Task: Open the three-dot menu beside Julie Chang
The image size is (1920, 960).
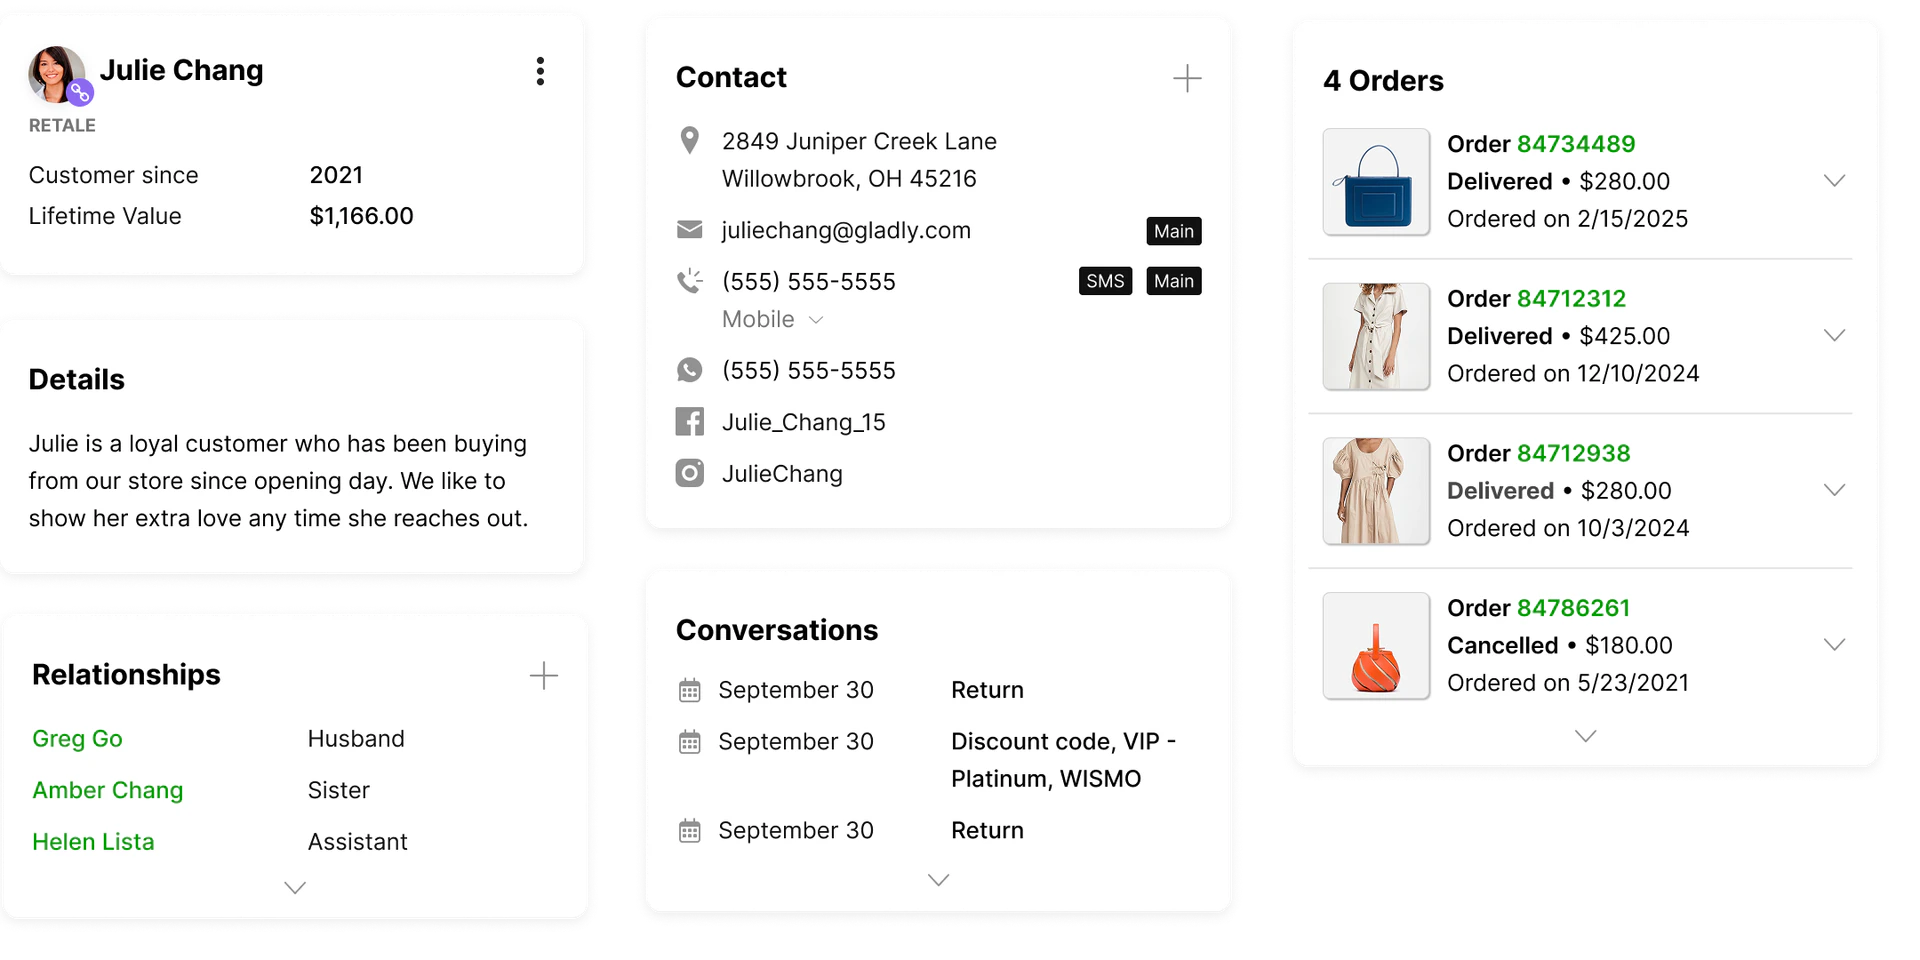Action: click(x=540, y=71)
